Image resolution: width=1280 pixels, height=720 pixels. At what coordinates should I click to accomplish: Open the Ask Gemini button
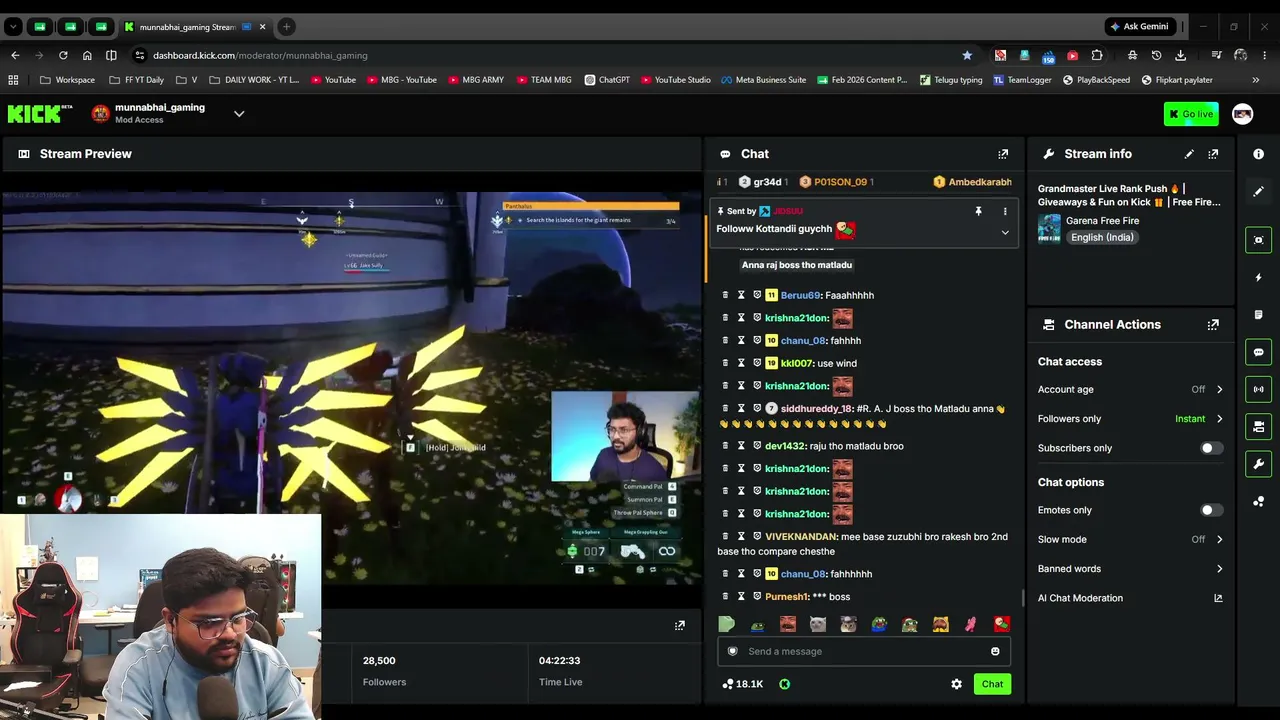tap(1139, 27)
